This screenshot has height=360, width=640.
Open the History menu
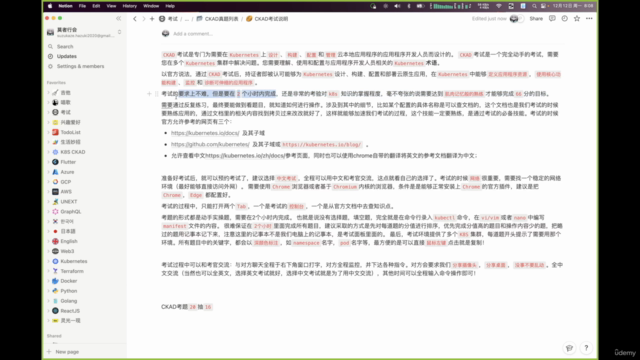click(130, 6)
